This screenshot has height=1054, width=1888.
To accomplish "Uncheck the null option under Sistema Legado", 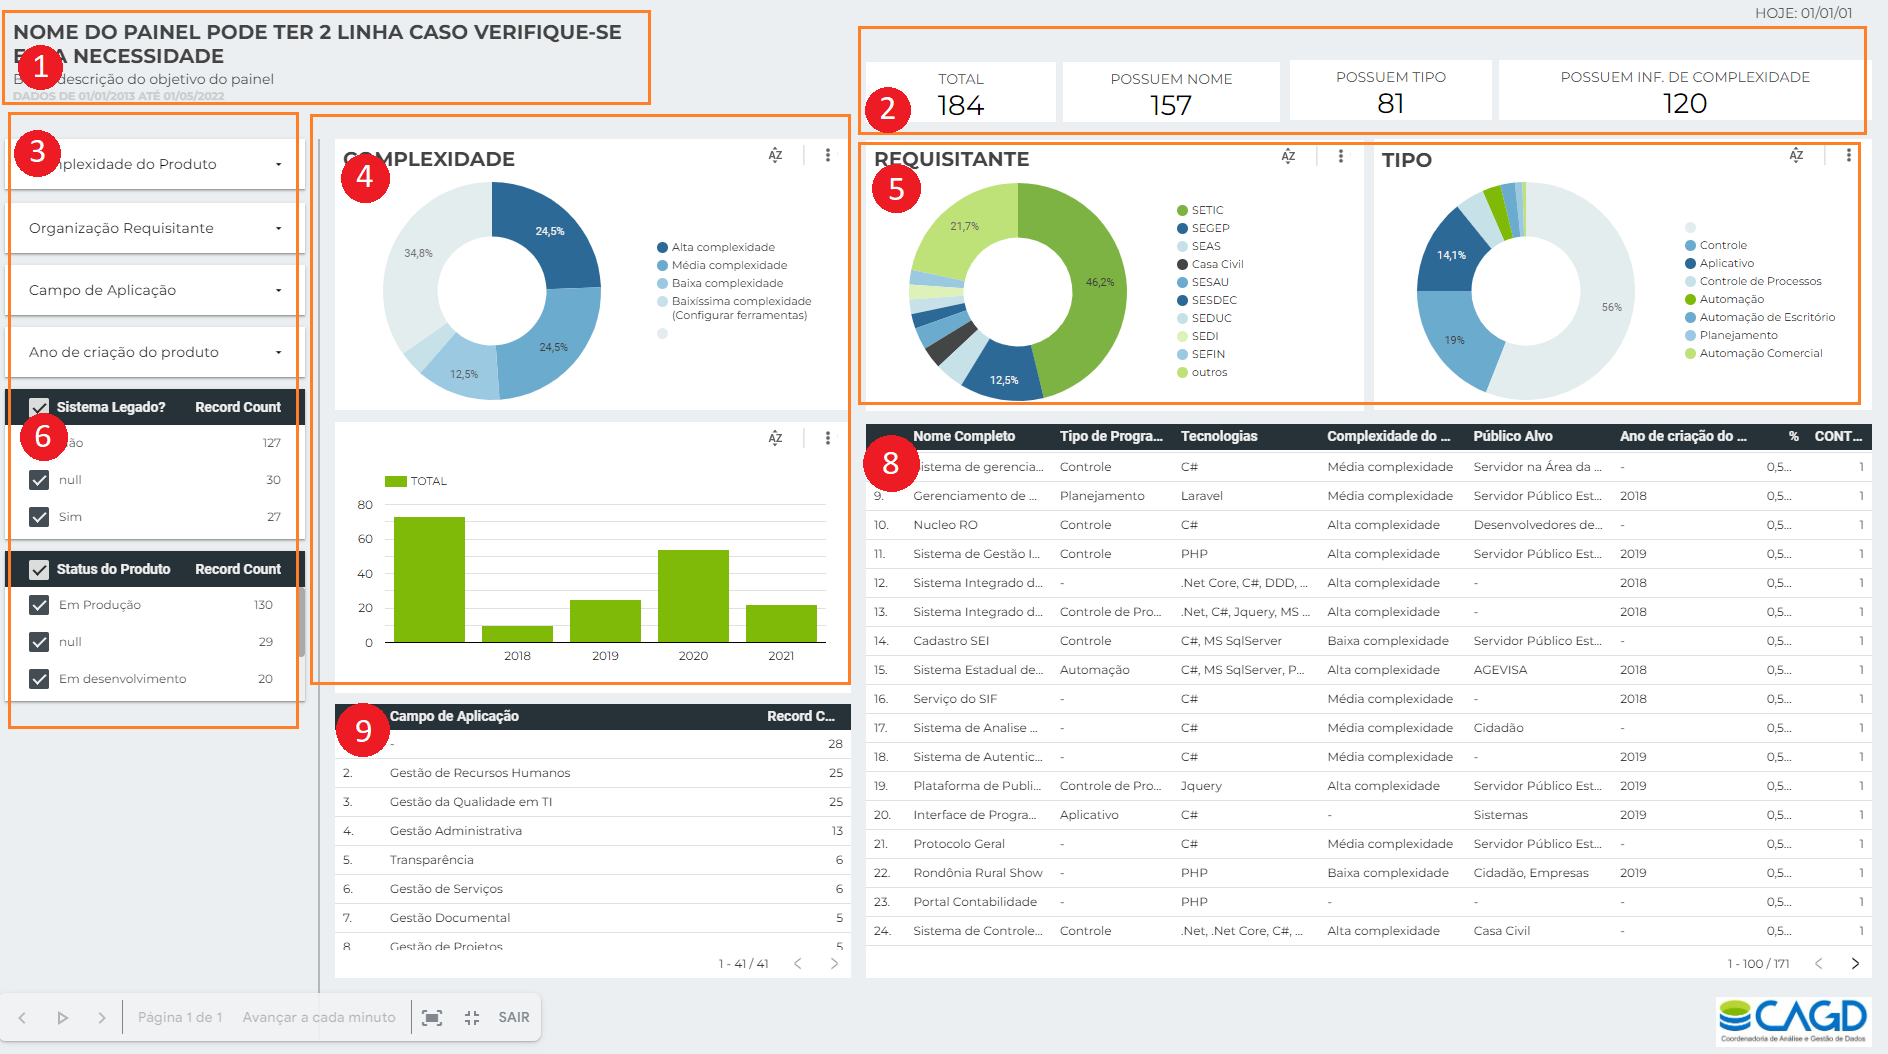I will (x=39, y=480).
